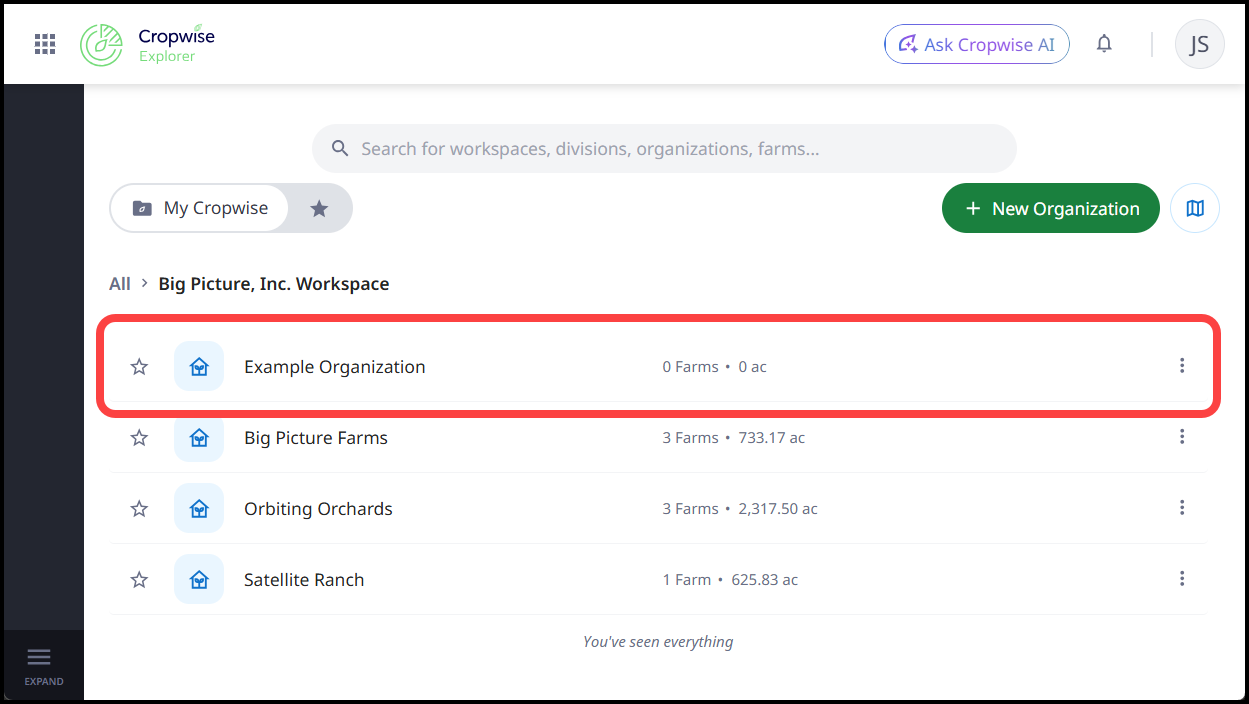Mark Satellite Ranch as favorite

click(139, 580)
